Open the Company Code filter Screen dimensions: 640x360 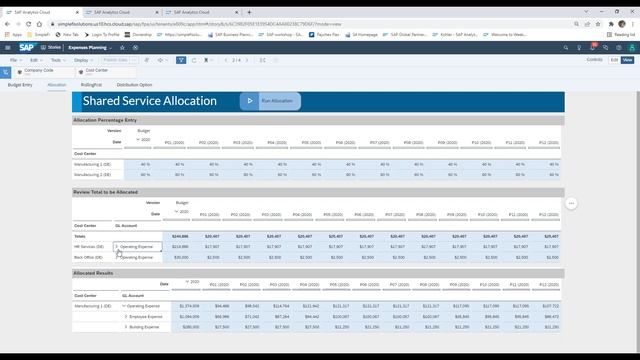[44, 72]
